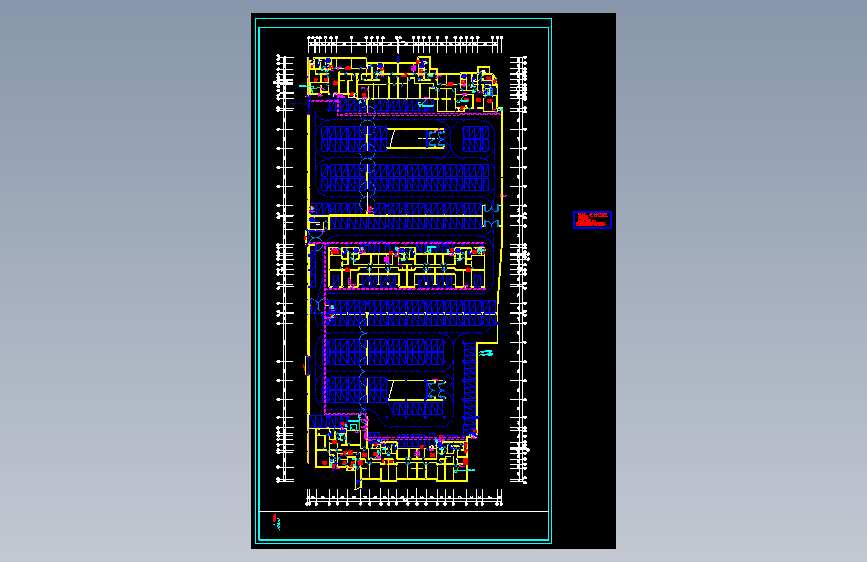Click the red text block in blue frame
The height and width of the screenshot is (562, 867).
(x=592, y=220)
